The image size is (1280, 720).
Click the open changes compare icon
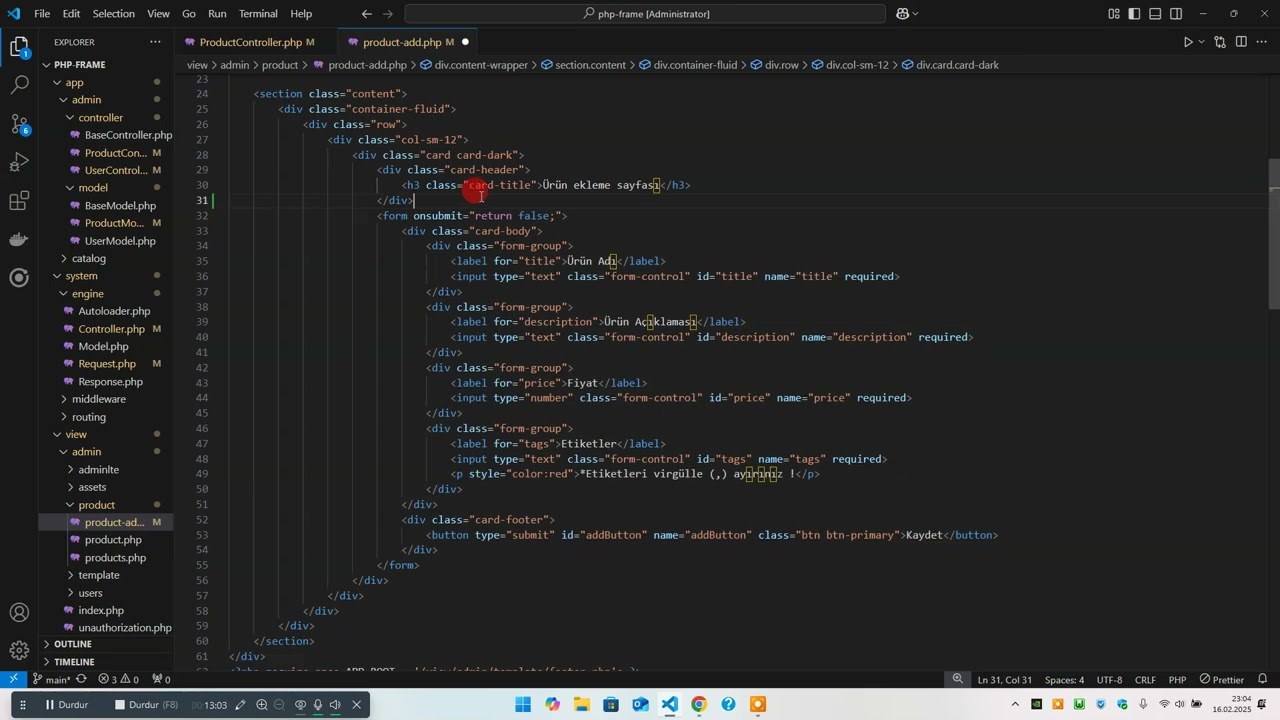click(x=1220, y=42)
